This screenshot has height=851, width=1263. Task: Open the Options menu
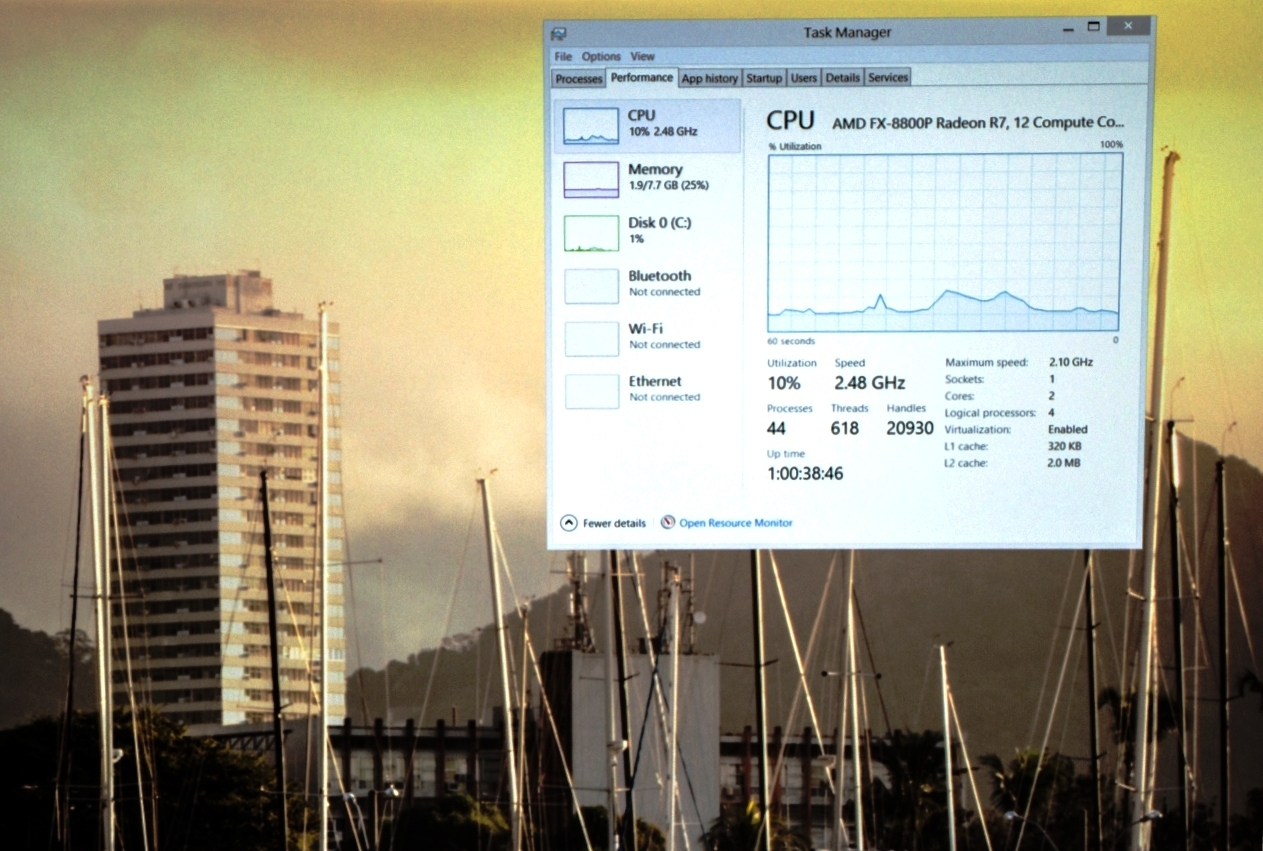tap(601, 57)
